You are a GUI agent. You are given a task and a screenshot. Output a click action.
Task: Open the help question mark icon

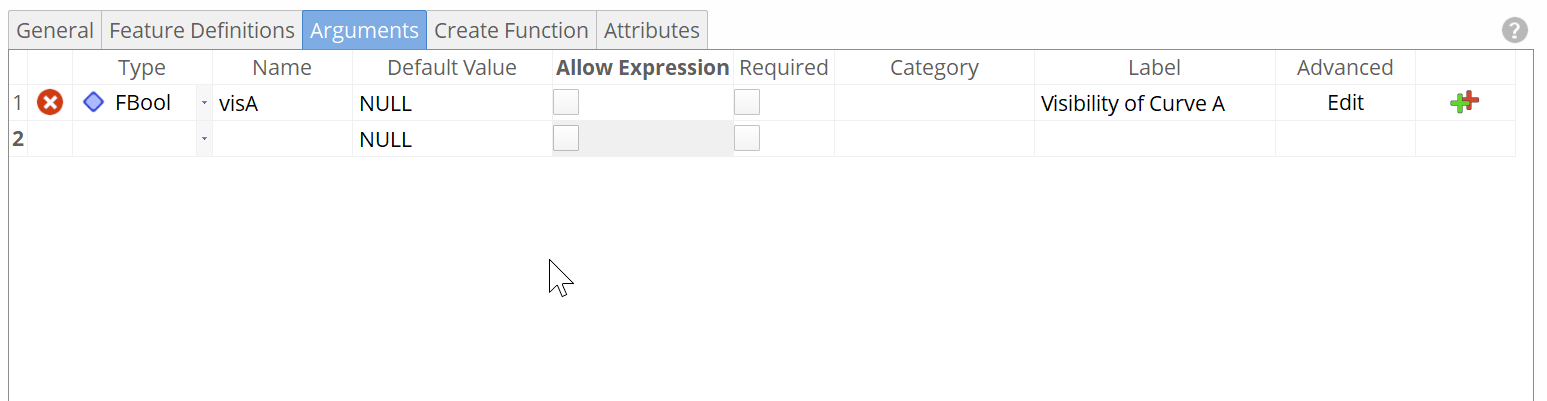tap(1515, 30)
